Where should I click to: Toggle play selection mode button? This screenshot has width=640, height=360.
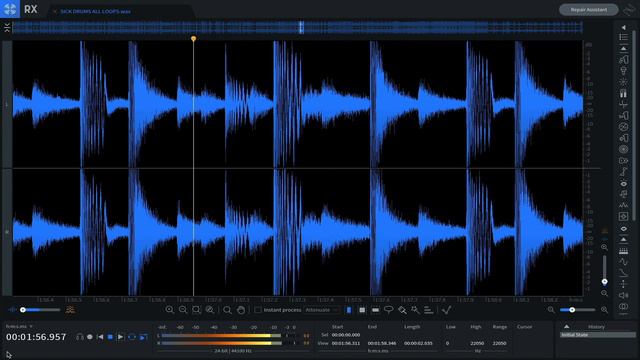pyautogui.click(x=143, y=337)
